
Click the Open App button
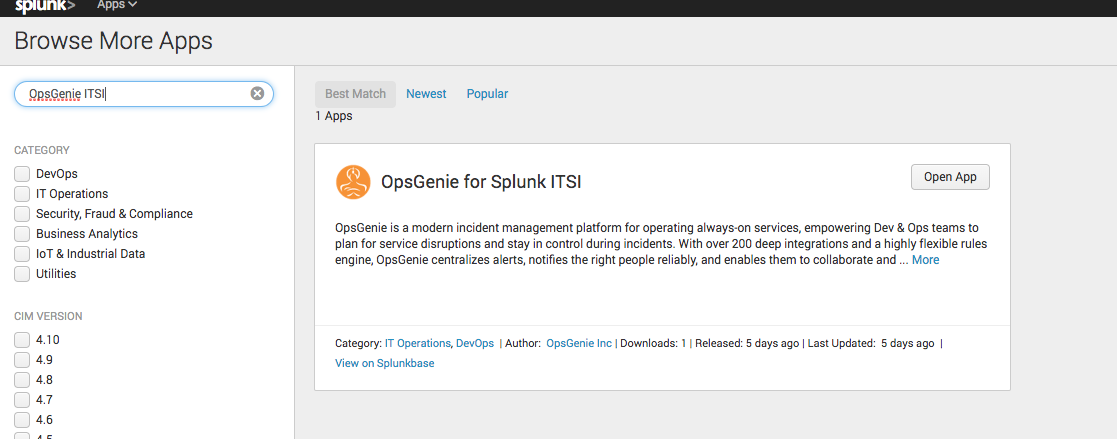(x=950, y=177)
